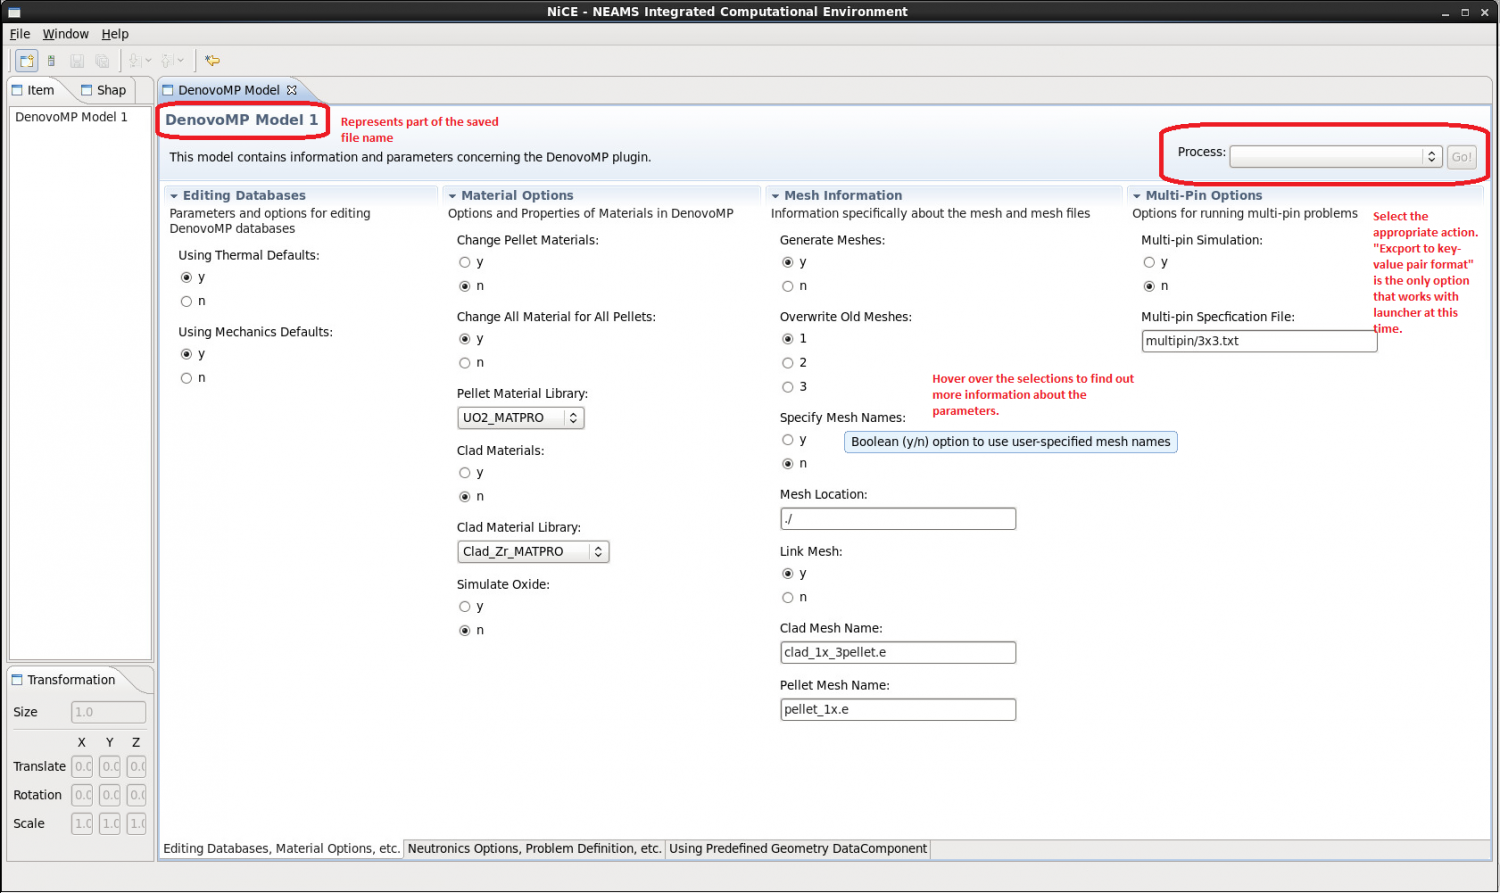Click the Mesh Location text field
The height and width of the screenshot is (893, 1500).
pyautogui.click(x=898, y=519)
